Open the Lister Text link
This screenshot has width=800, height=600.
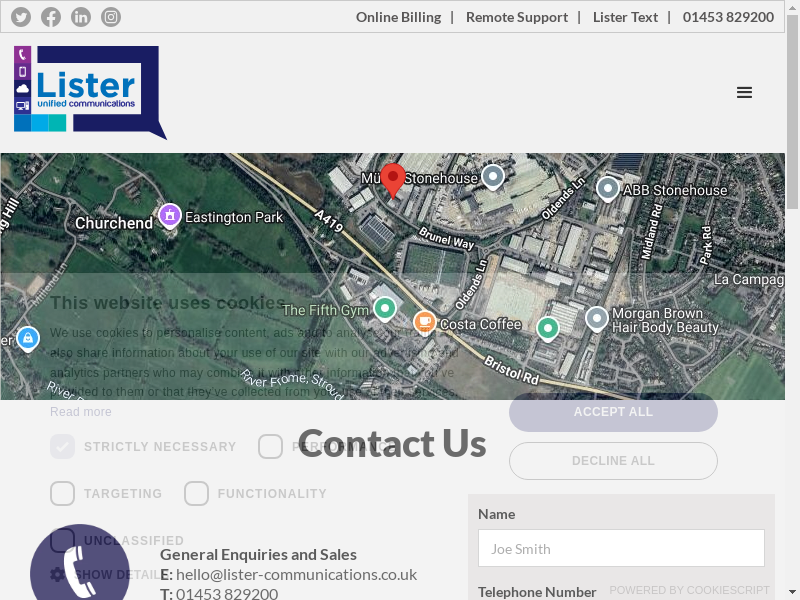click(x=626, y=17)
